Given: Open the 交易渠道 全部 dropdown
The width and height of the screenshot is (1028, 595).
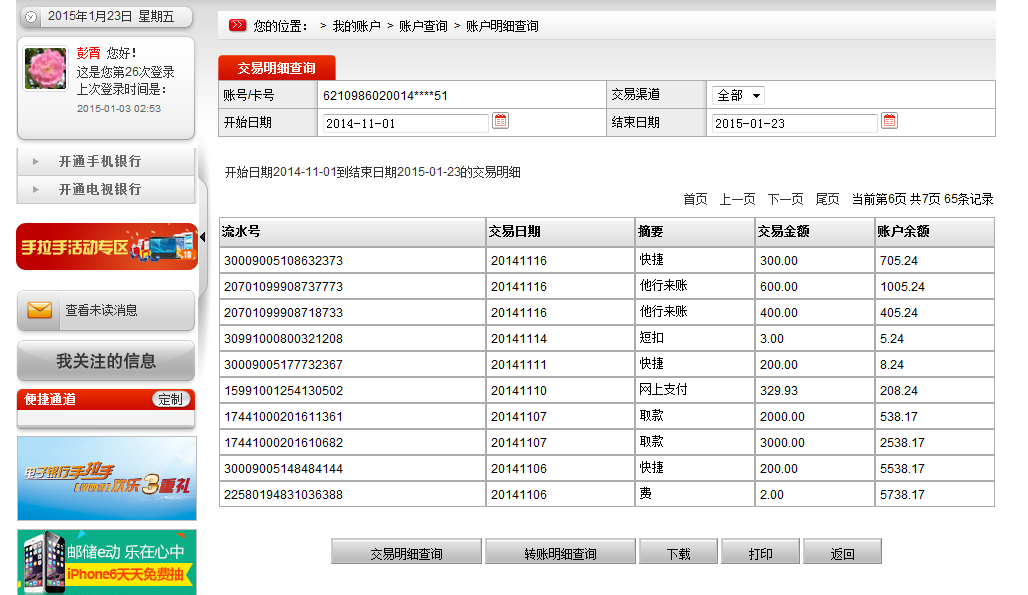Looking at the screenshot, I should point(739,96).
